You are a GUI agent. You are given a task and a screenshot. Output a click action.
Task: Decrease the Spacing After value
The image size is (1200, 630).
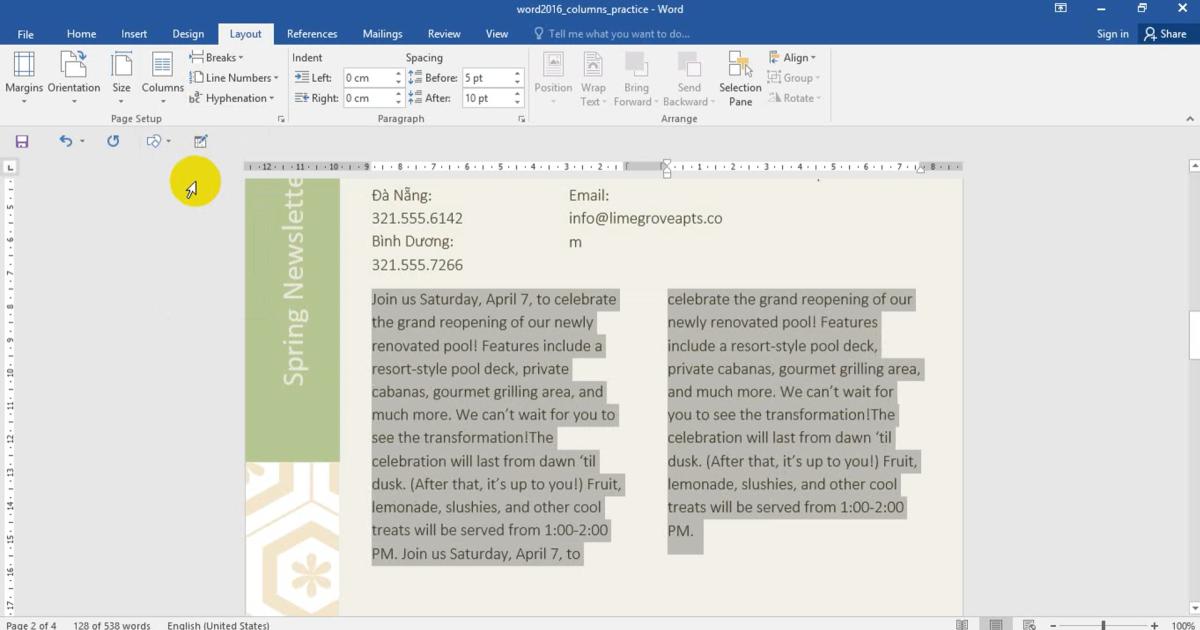[517, 102]
